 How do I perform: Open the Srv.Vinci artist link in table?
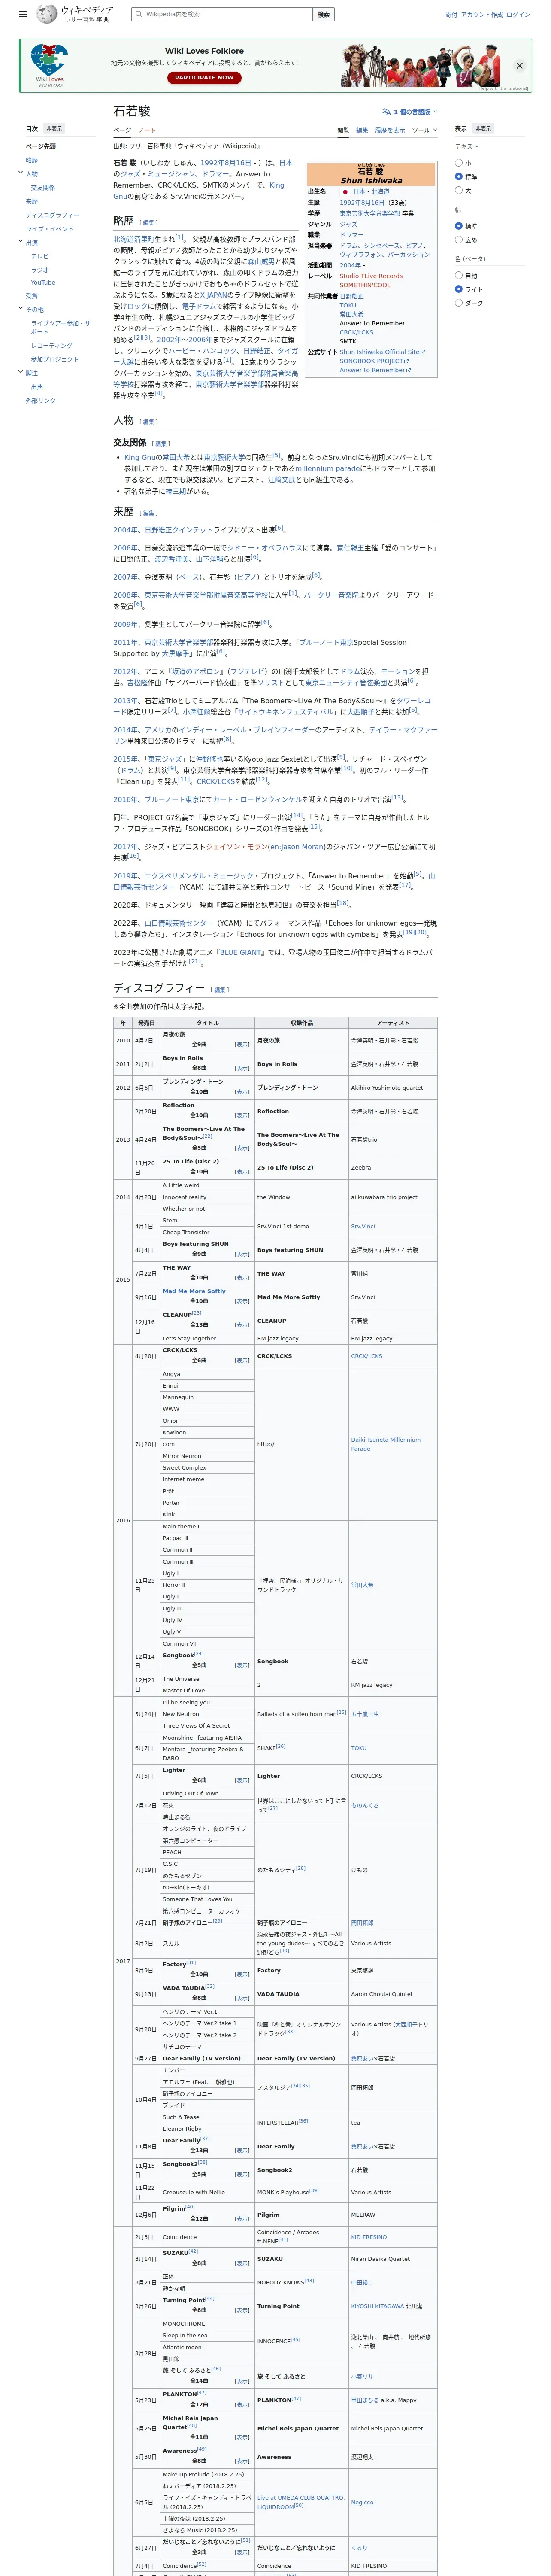pyautogui.click(x=363, y=1226)
